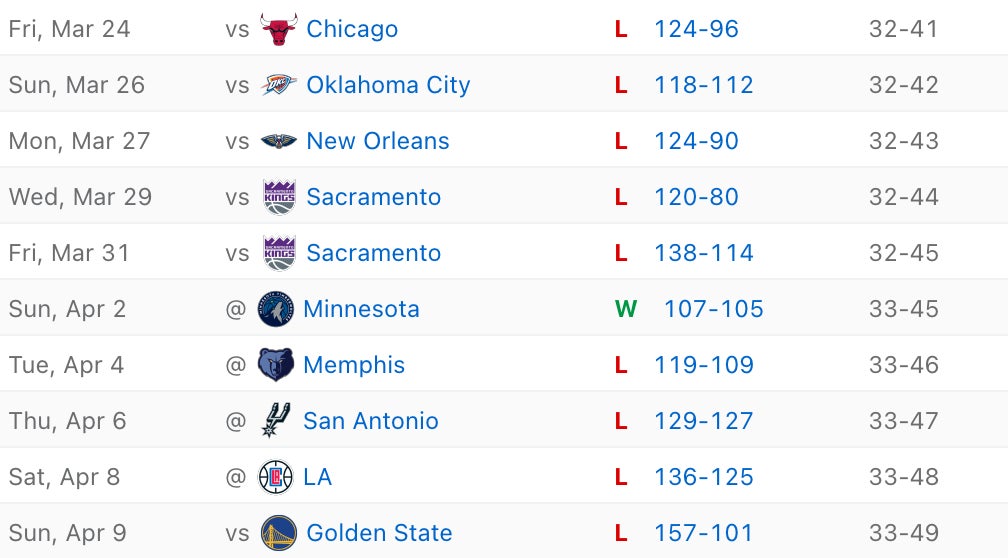1008x558 pixels.
Task: Select the Golden State team name
Action: point(379,533)
